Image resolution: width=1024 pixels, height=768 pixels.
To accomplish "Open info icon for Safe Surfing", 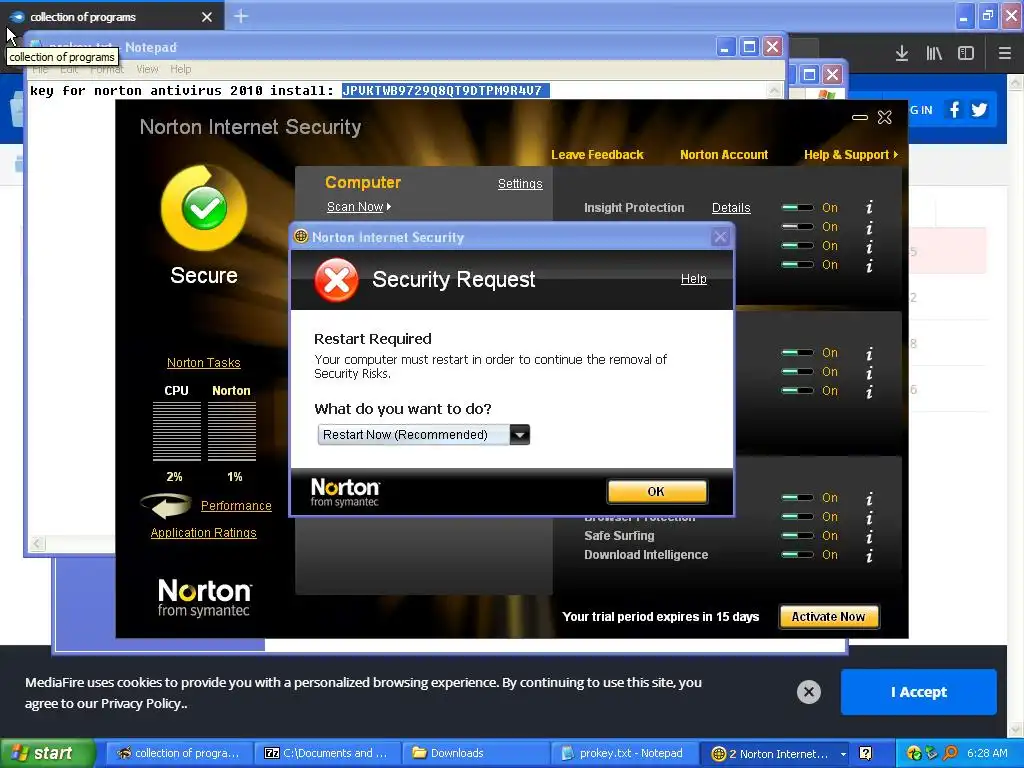I will [869, 536].
